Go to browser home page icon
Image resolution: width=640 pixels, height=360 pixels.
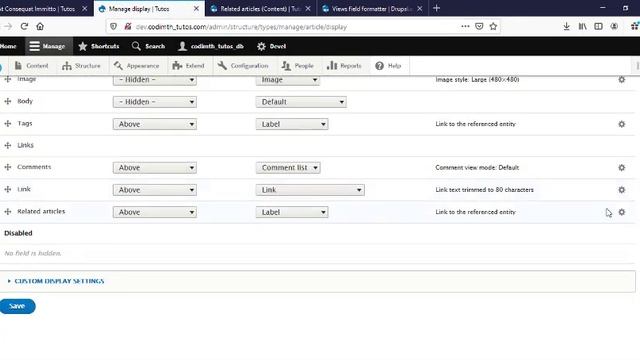(40, 27)
